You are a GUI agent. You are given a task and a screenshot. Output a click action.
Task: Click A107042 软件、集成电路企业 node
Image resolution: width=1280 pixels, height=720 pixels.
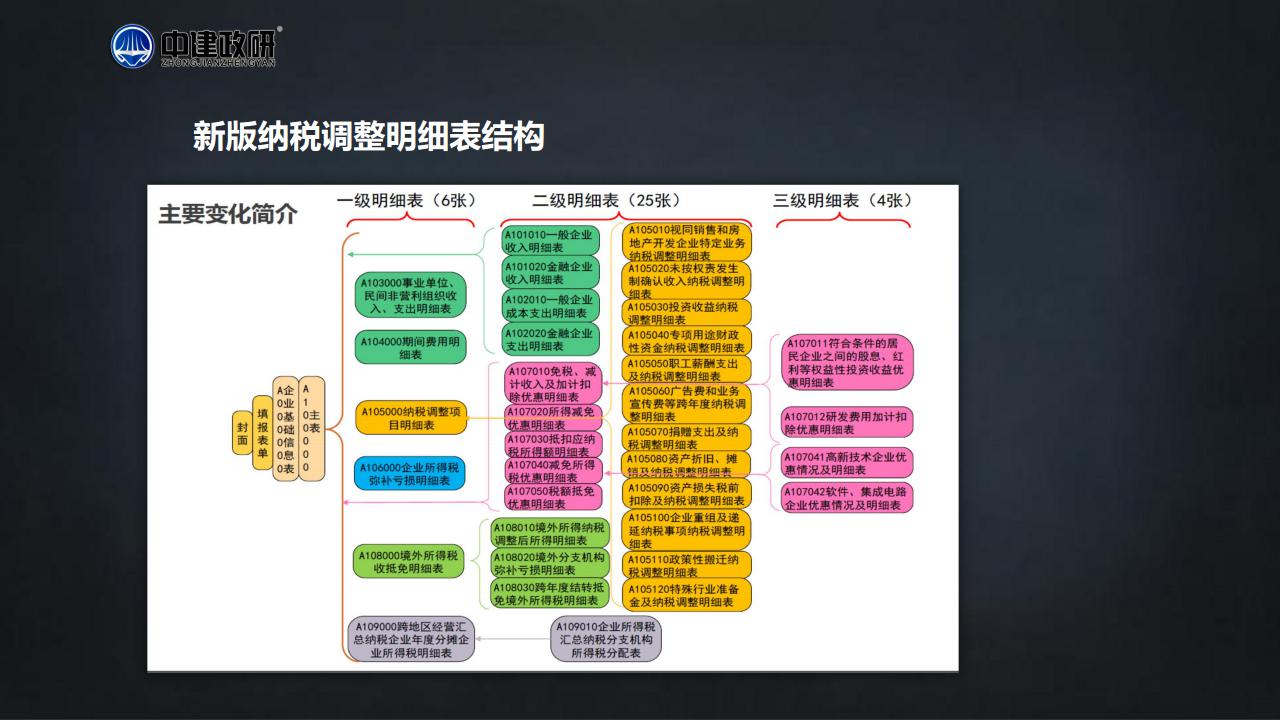848,498
